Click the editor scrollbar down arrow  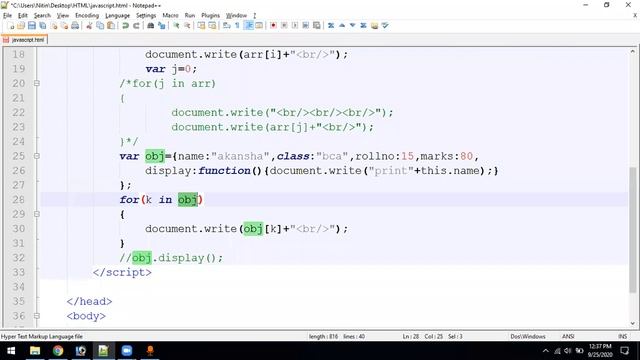click(633, 323)
